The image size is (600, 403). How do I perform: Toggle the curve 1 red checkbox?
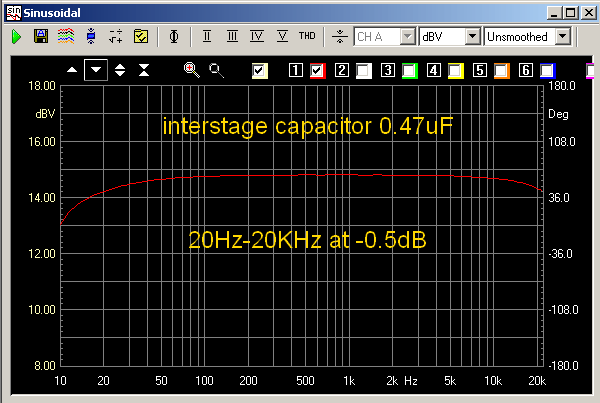[319, 70]
